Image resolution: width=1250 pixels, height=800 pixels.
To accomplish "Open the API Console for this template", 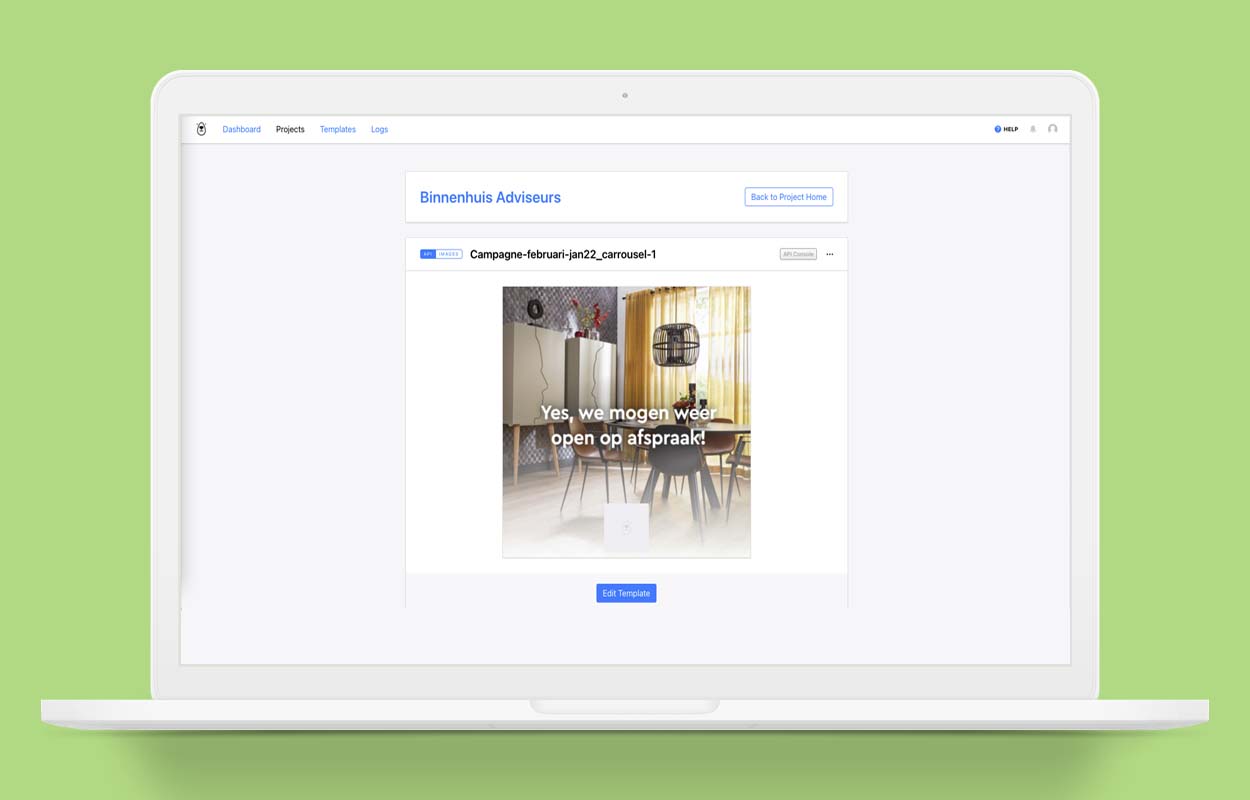I will pos(797,254).
